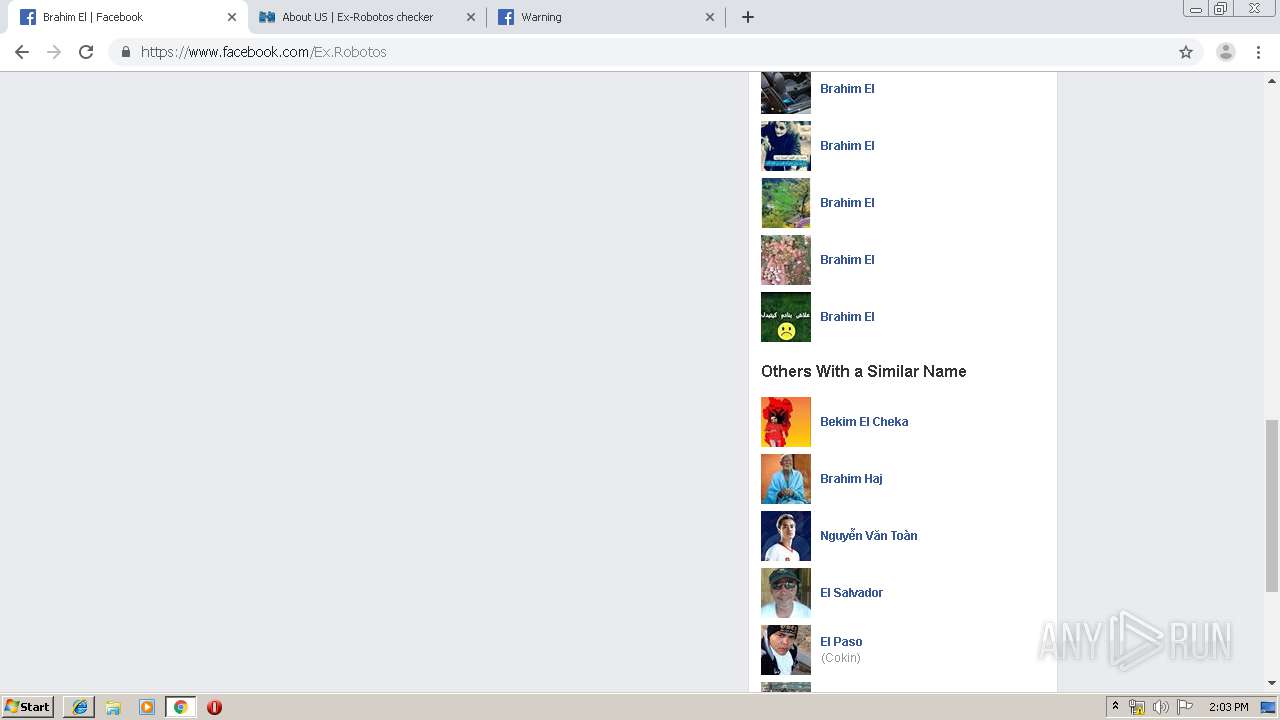
Task: Click the scrollbar down arrow
Action: (1272, 683)
